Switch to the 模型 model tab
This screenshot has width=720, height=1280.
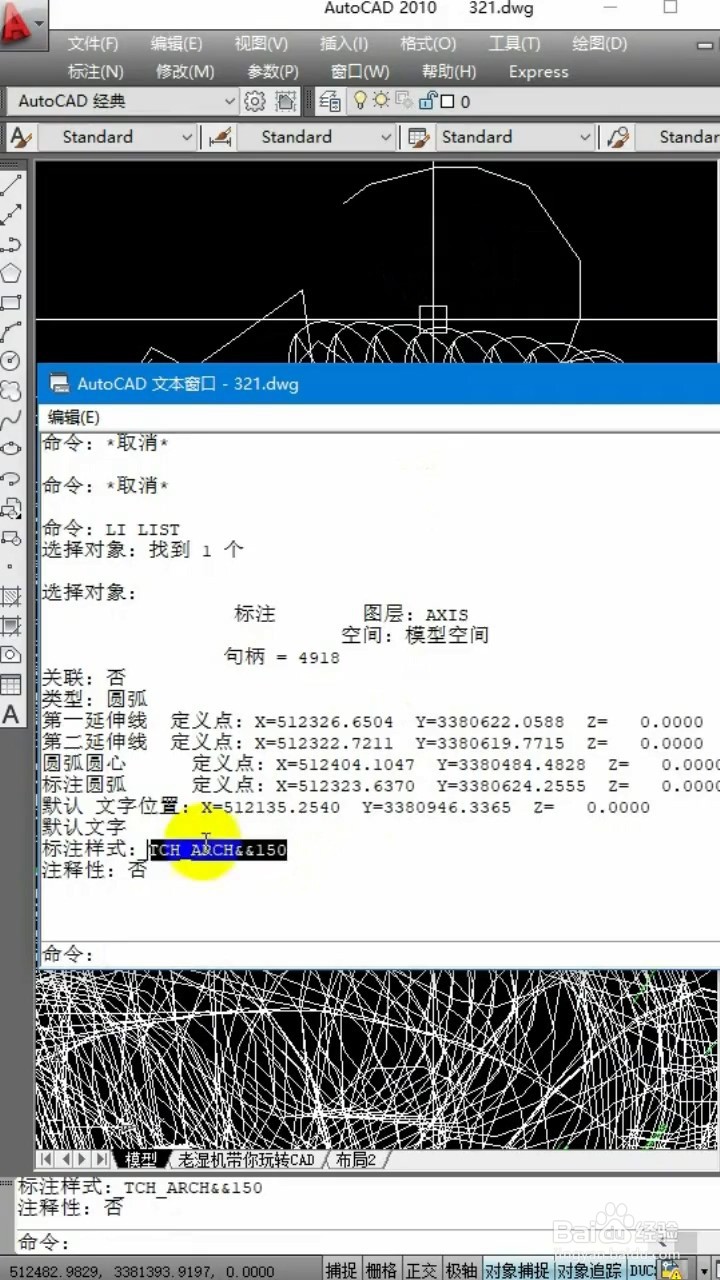(141, 1160)
